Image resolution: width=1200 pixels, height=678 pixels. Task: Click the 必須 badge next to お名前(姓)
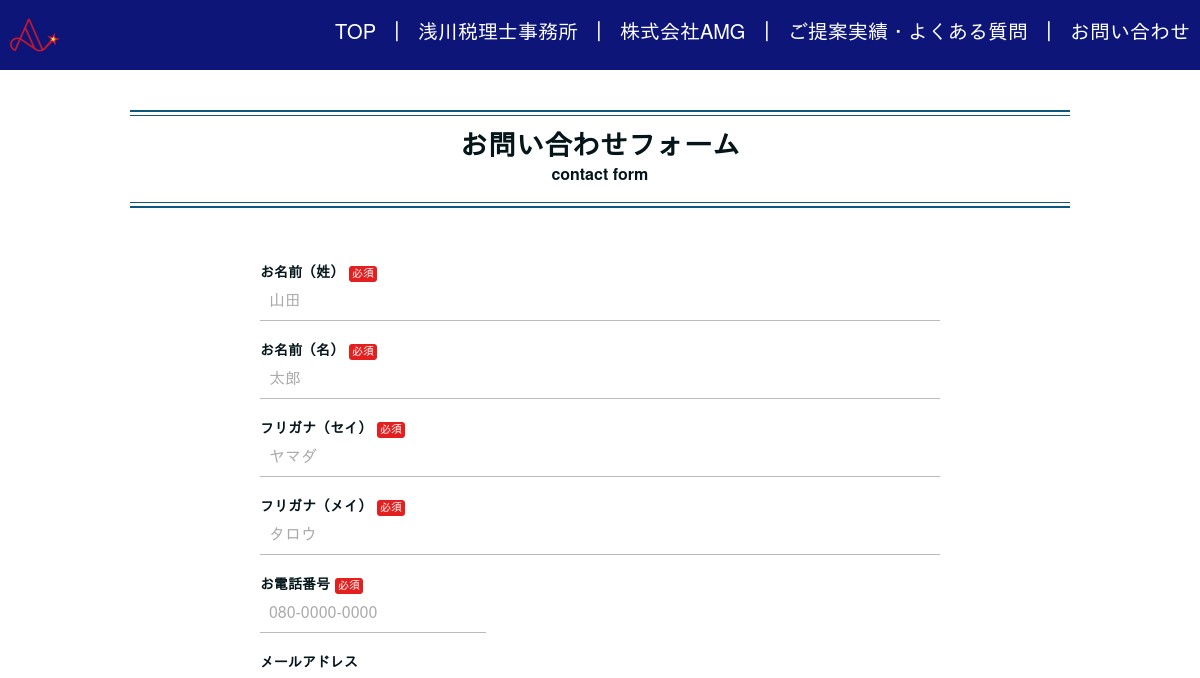coord(363,274)
